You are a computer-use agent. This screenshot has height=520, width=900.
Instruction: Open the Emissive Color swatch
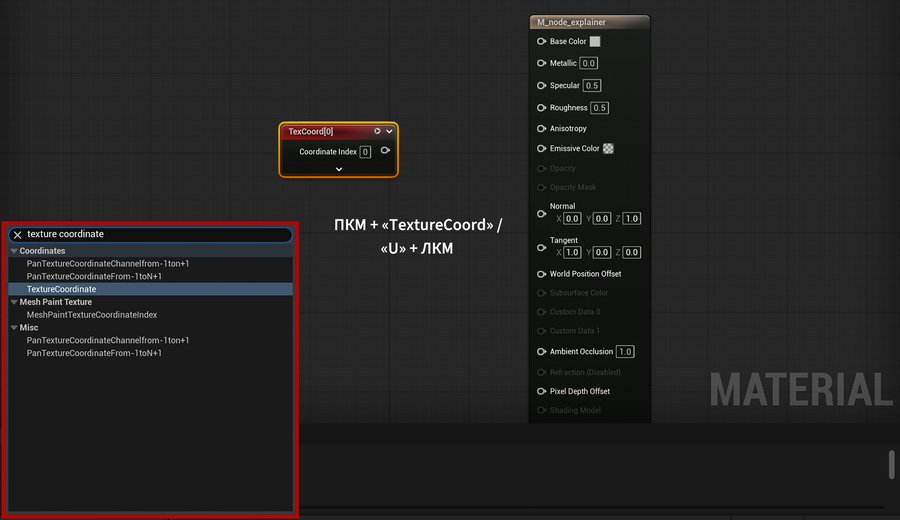click(x=608, y=149)
